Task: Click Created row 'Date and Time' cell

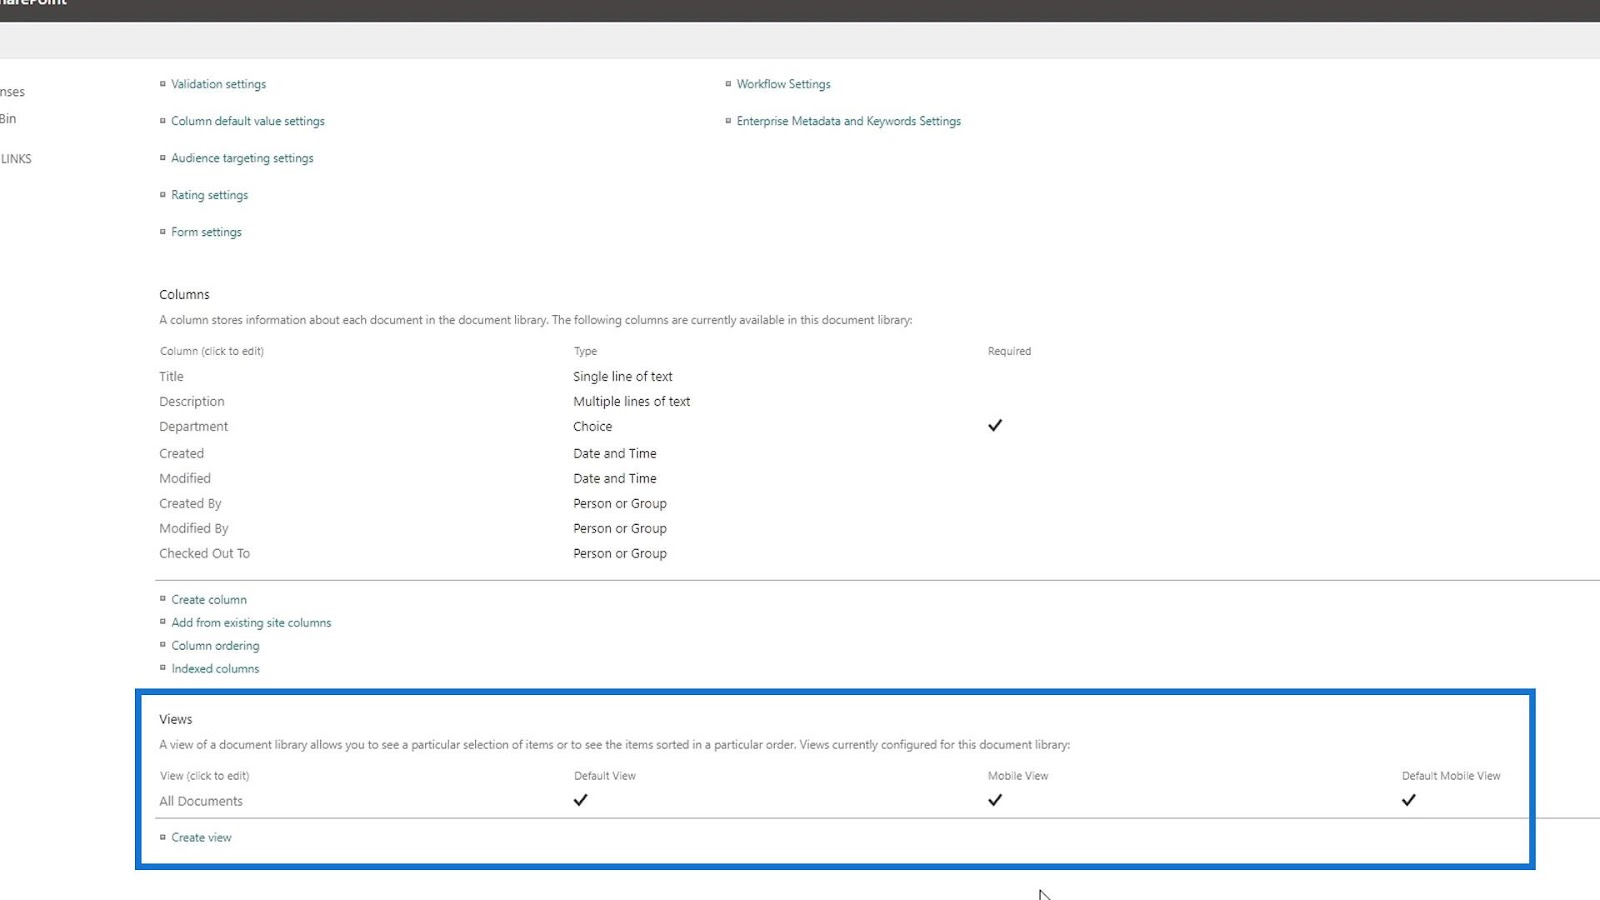Action: (615, 454)
